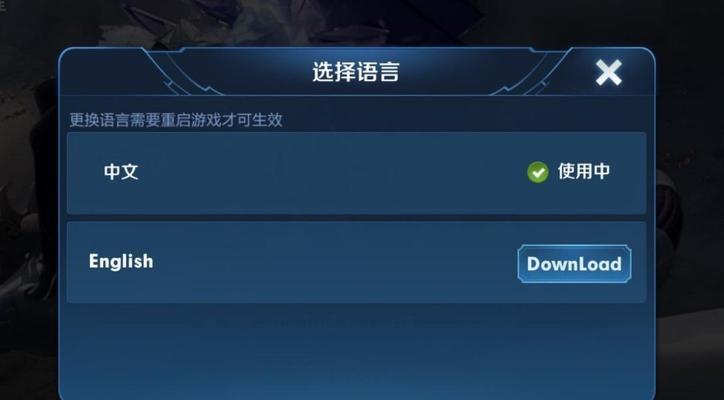Click the 更换语言需要重启游戏才可生效 hint text
This screenshot has width=724, height=400.
click(x=176, y=120)
